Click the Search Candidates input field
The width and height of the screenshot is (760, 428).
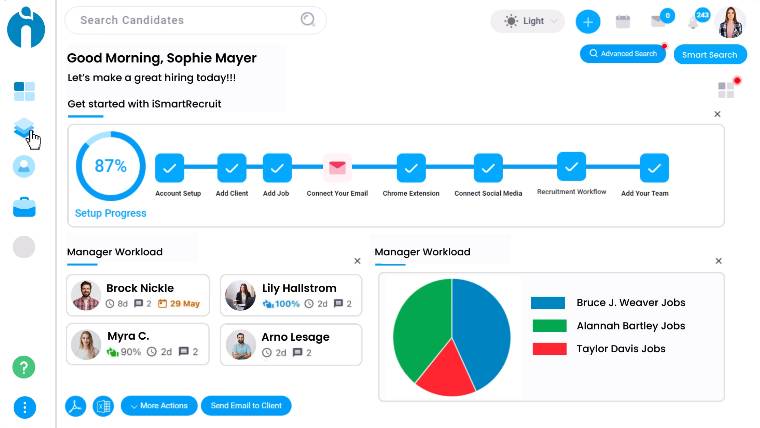[x=185, y=20]
